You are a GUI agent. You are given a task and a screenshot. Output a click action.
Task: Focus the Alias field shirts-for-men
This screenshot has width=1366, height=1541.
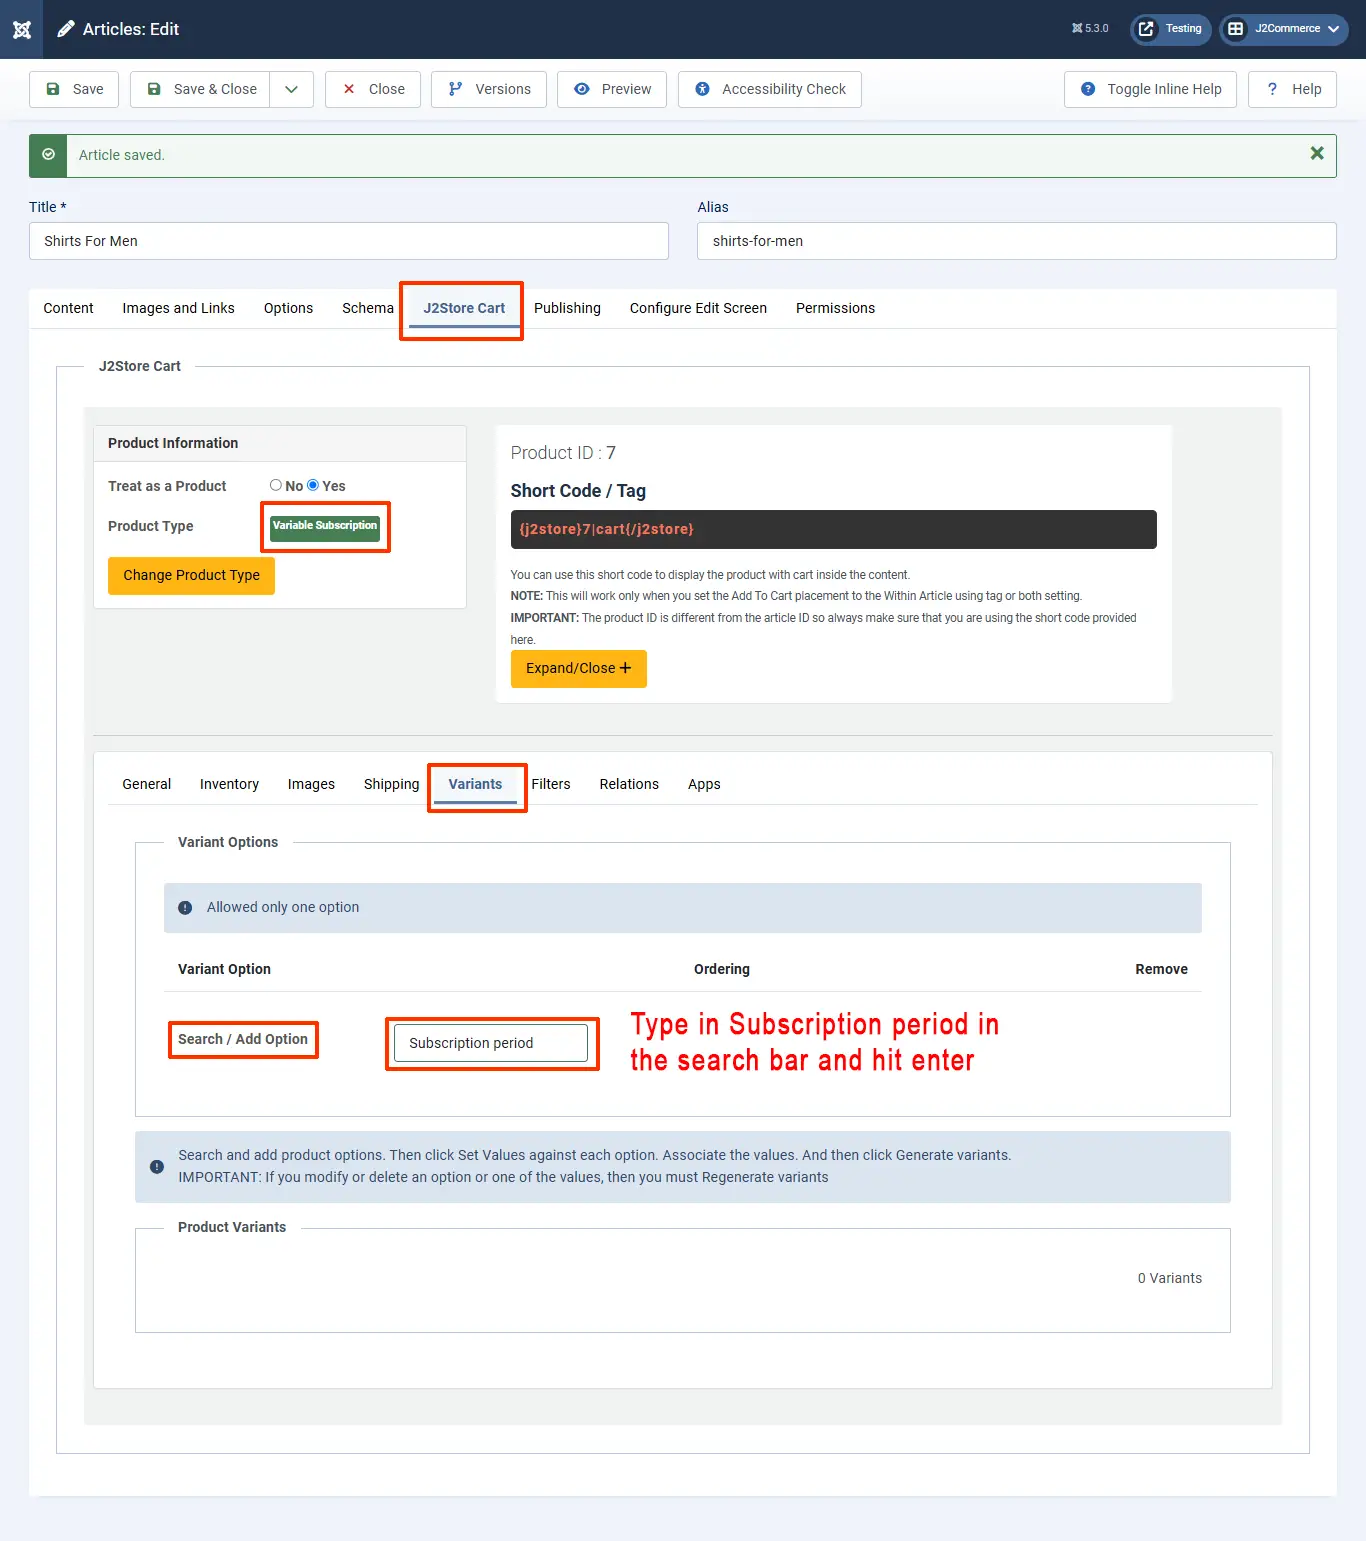coord(1017,241)
